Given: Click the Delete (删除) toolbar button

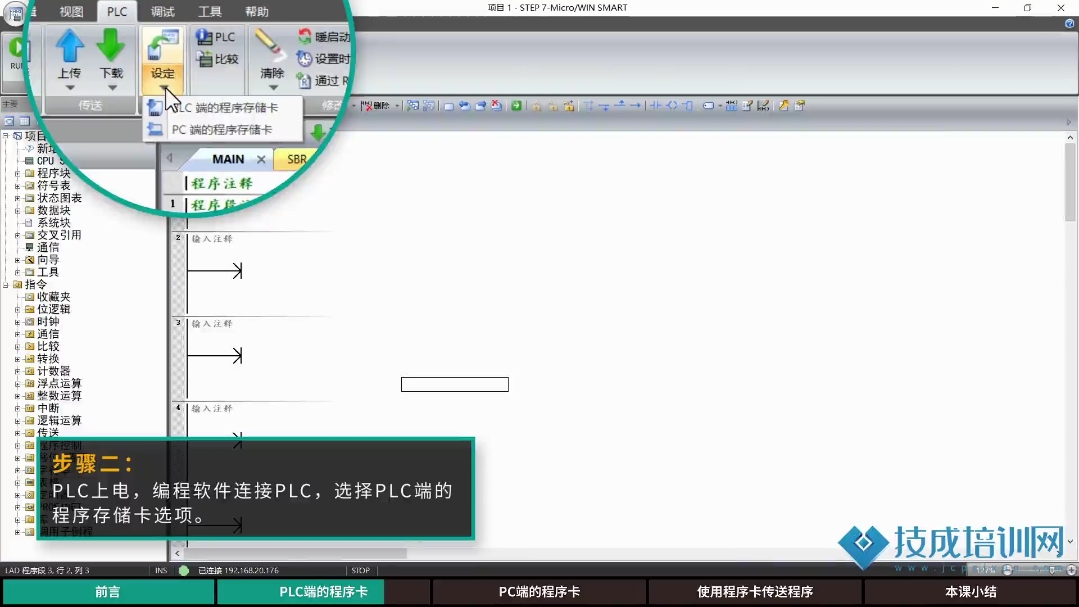Looking at the screenshot, I should pos(376,105).
